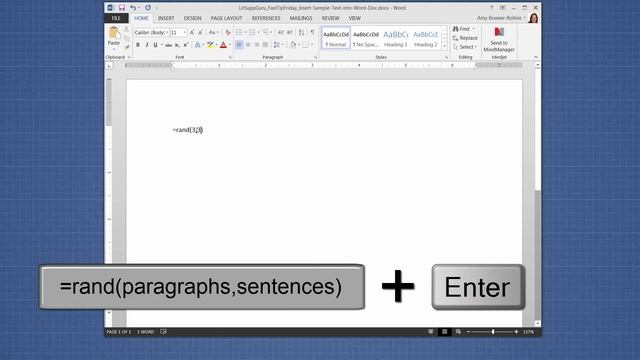The image size is (640, 360).
Task: Apply the Heading 1 style
Action: tap(396, 38)
